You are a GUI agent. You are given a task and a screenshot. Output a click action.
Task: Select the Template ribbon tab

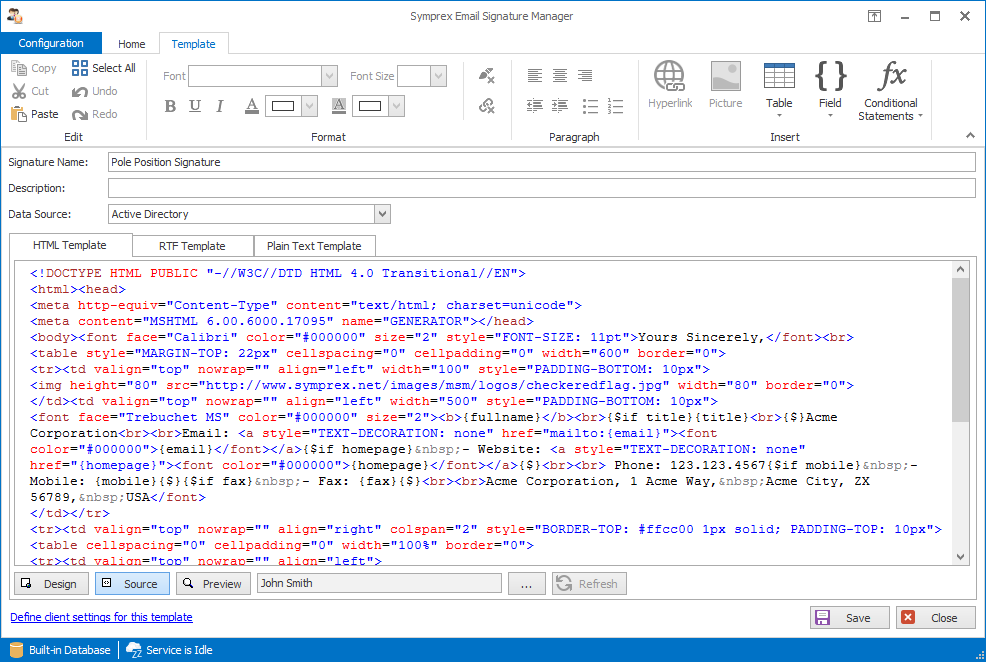pos(193,44)
